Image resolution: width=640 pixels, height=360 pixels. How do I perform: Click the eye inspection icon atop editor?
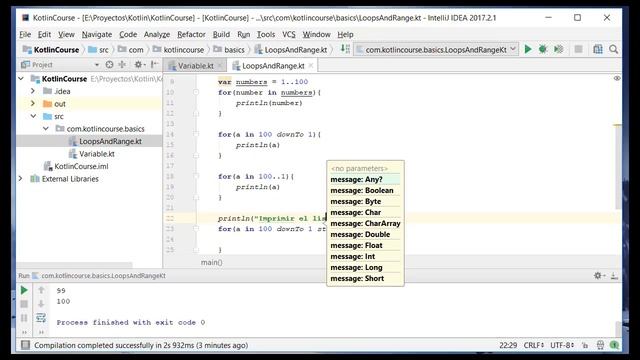[617, 78]
